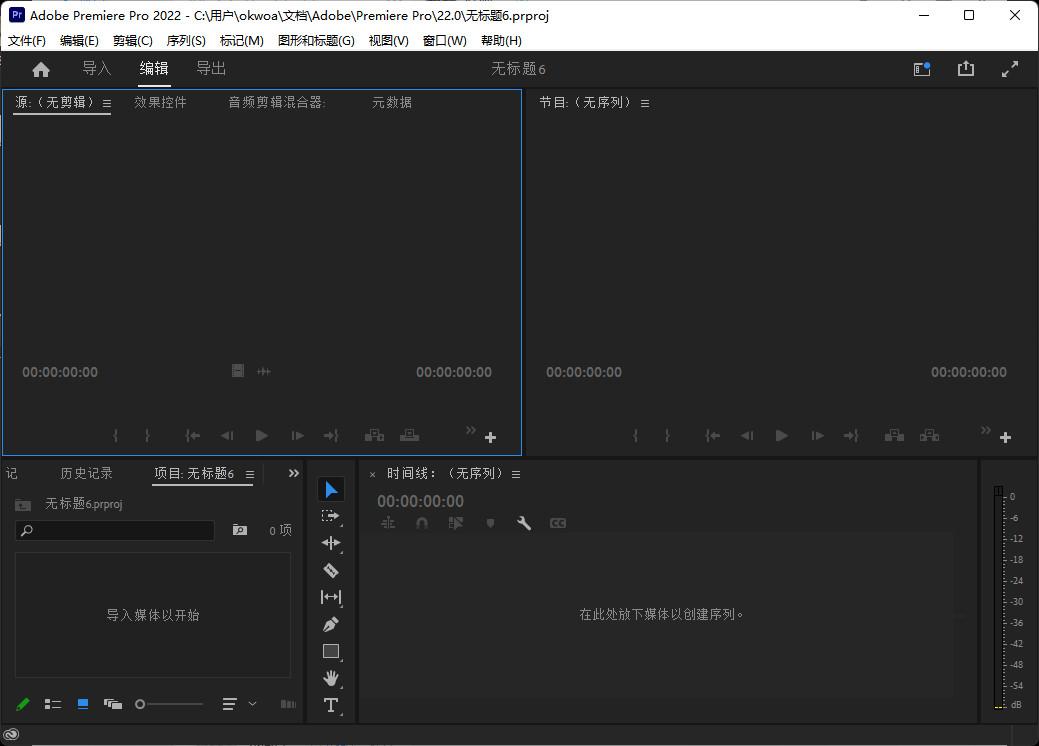
Task: Open Creative Cloud status icon
Action: coord(11,734)
